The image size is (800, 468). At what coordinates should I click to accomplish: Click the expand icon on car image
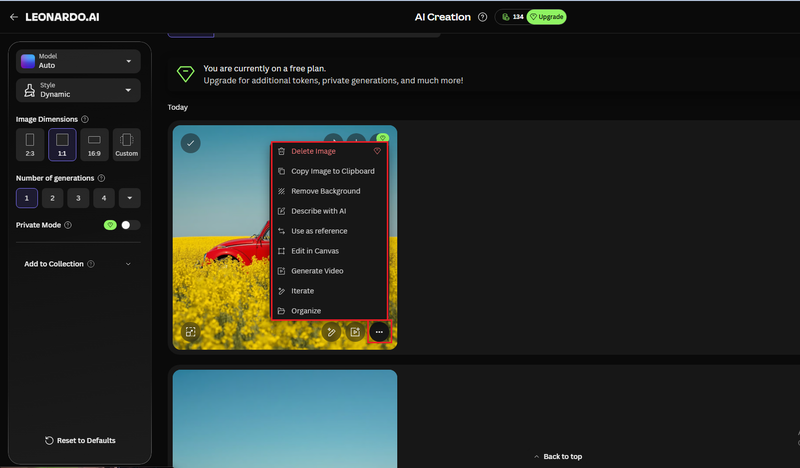190,332
